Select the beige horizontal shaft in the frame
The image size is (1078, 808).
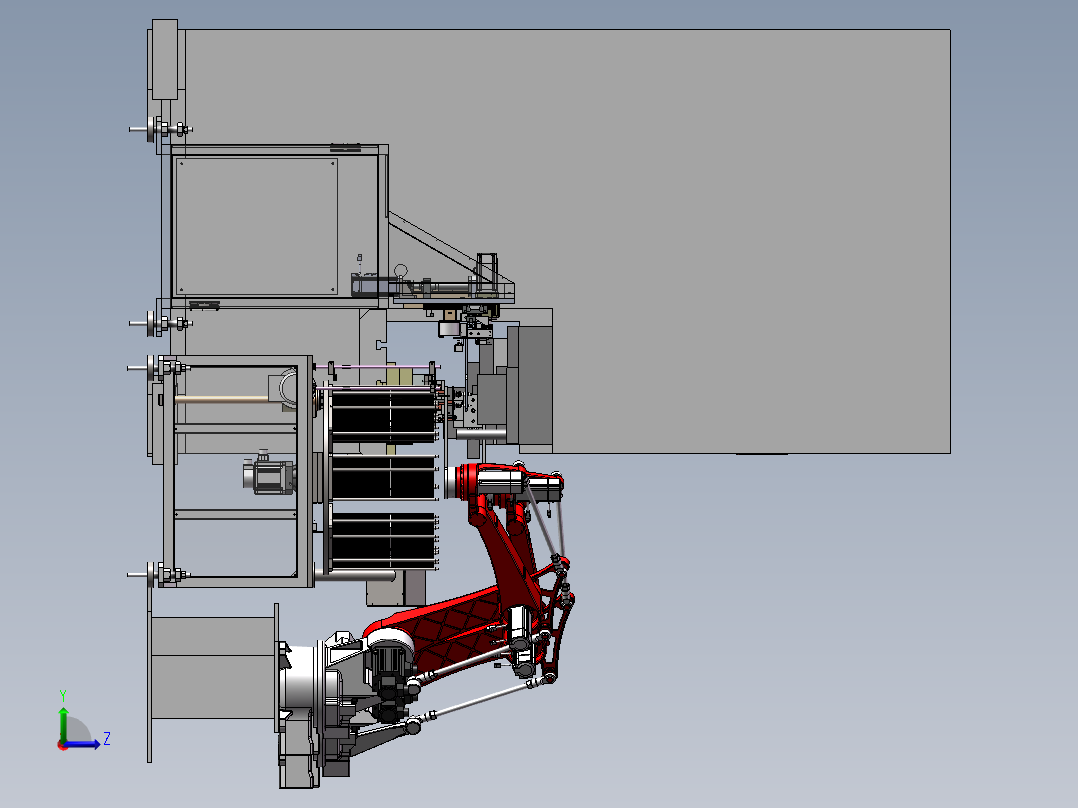pos(221,399)
